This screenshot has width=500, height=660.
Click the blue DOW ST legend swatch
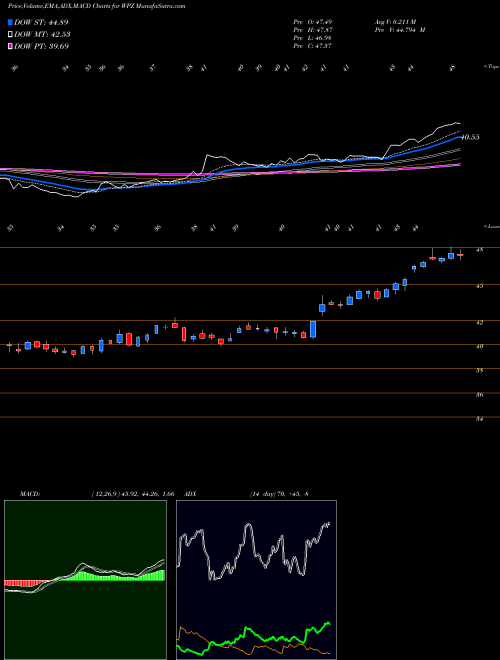(10, 22)
